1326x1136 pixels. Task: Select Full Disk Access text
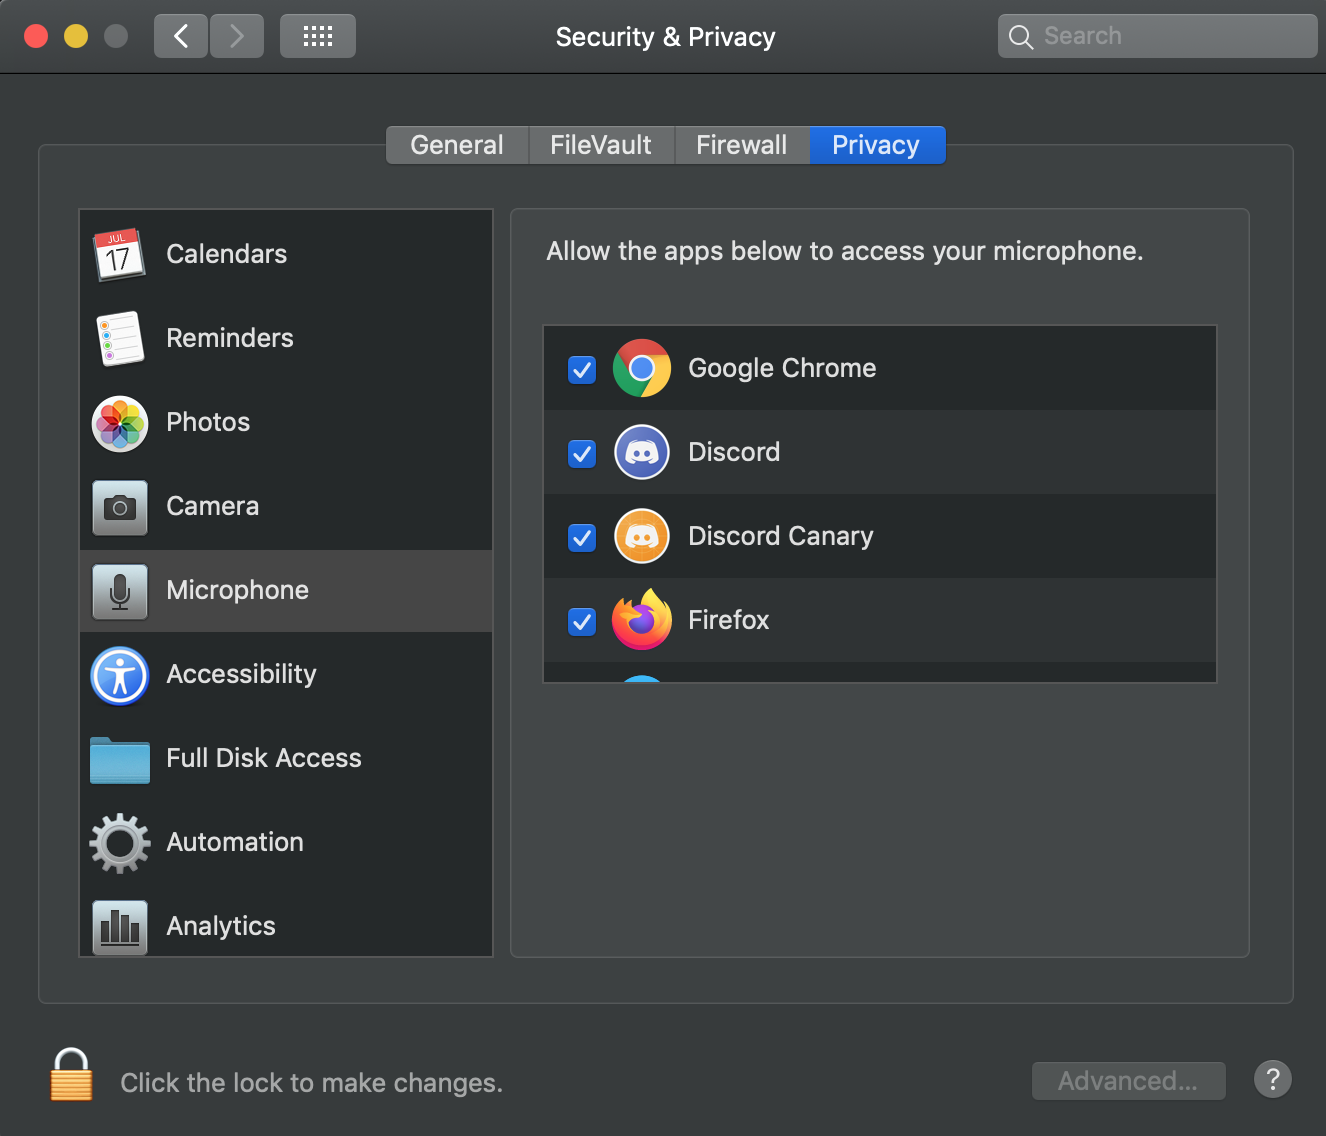[x=264, y=758]
